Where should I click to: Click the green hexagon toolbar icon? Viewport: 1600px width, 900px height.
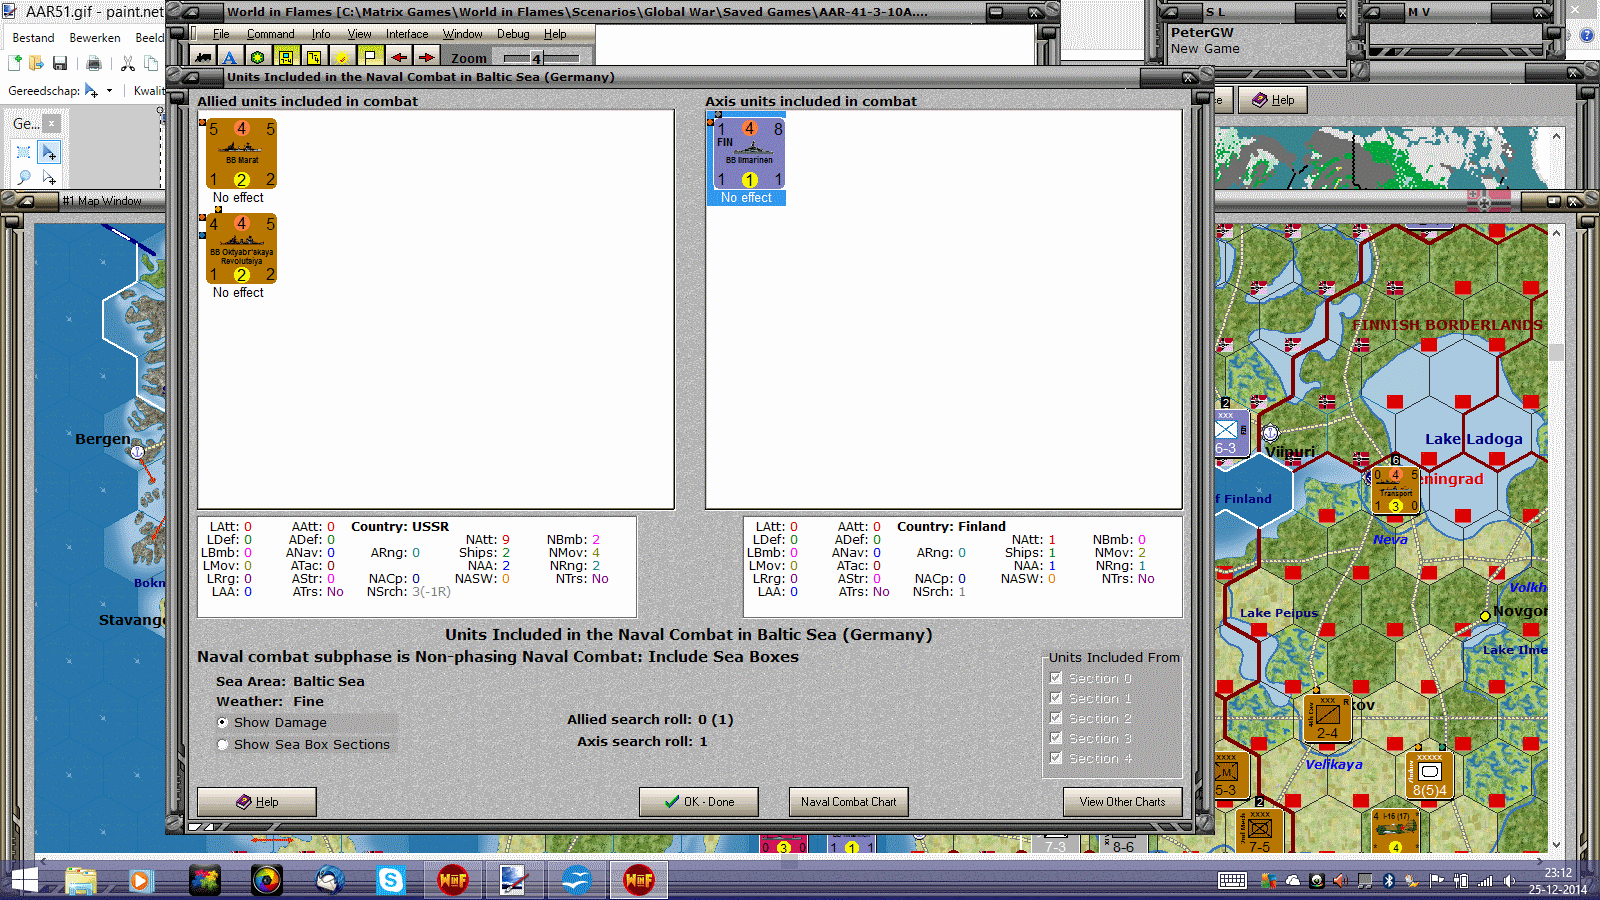[x=257, y=58]
